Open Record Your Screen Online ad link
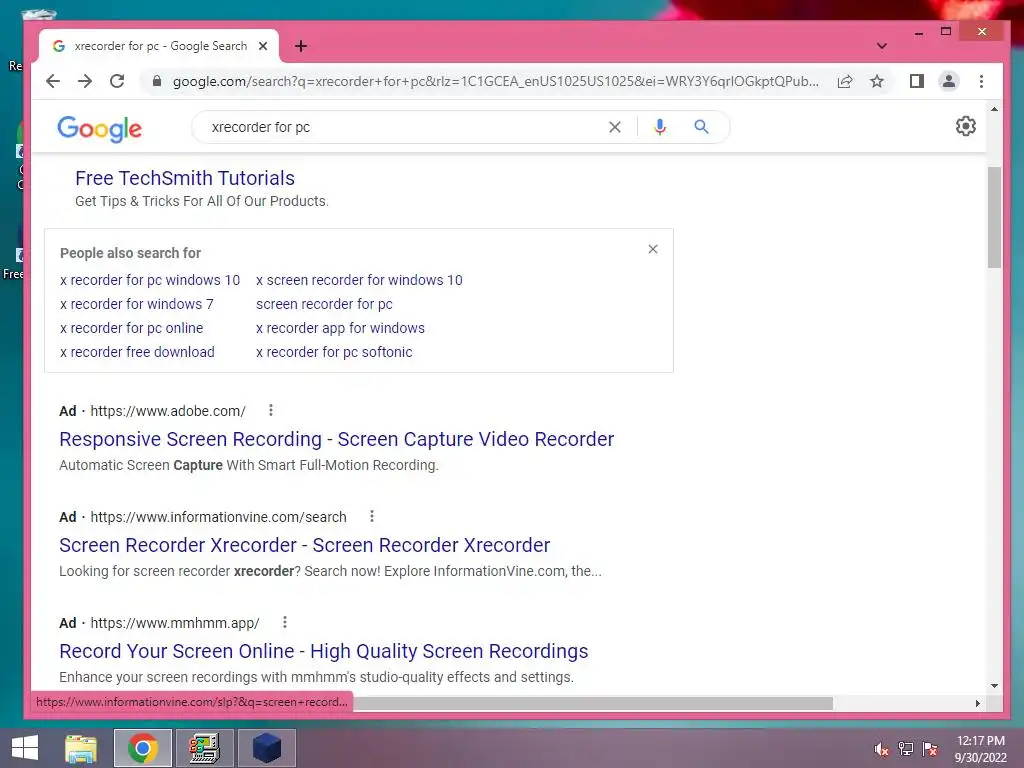Screen dimensions: 1024x768 coord(323,651)
